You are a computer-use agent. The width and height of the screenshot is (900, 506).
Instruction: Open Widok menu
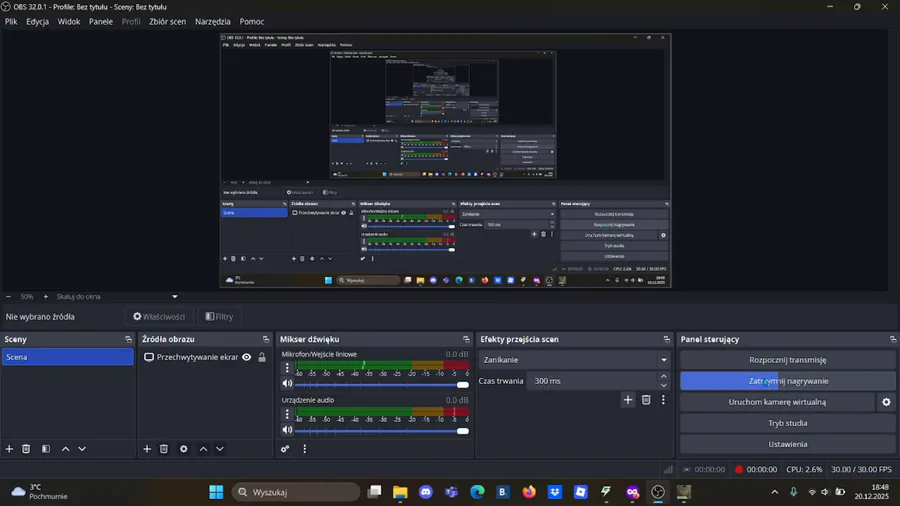(x=69, y=21)
